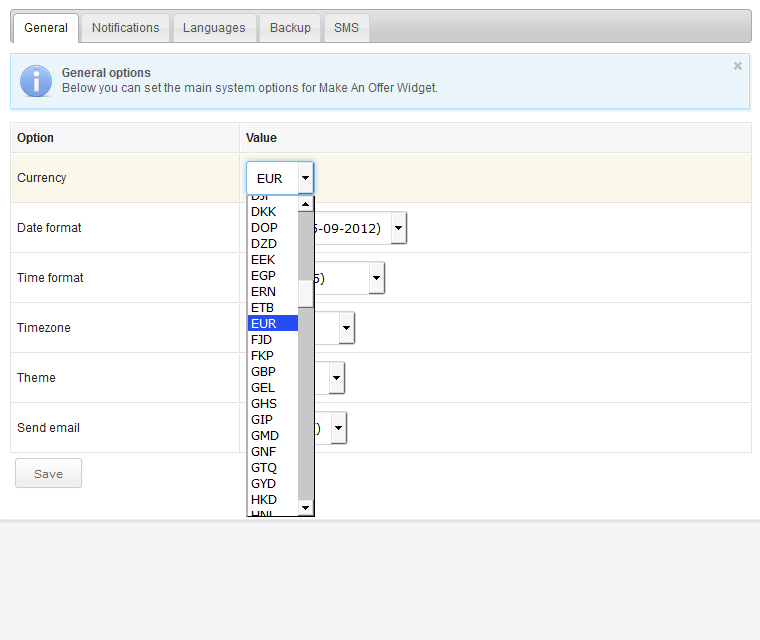760x640 pixels.
Task: Choose GYD in the currency list
Action: pos(272,484)
